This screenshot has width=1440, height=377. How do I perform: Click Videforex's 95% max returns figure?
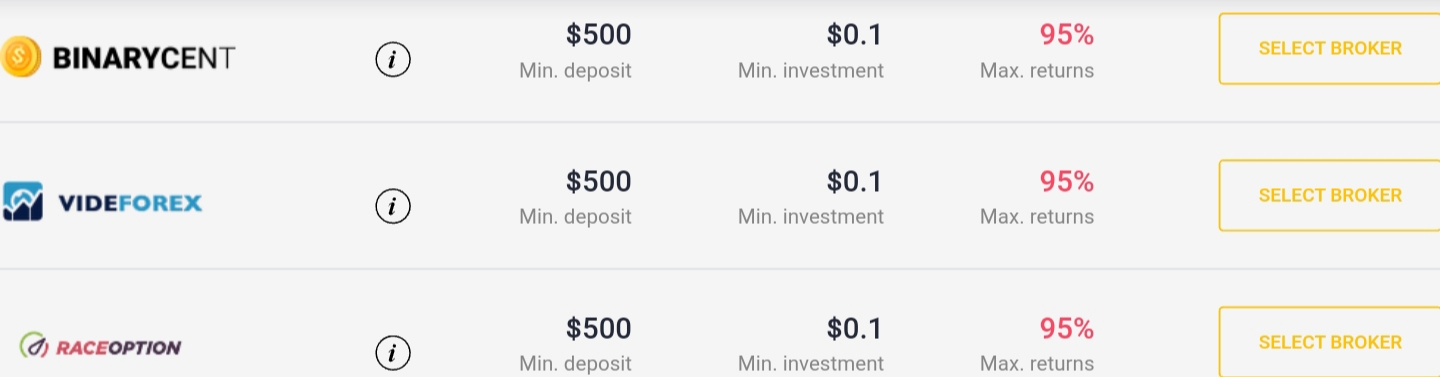[1066, 181]
